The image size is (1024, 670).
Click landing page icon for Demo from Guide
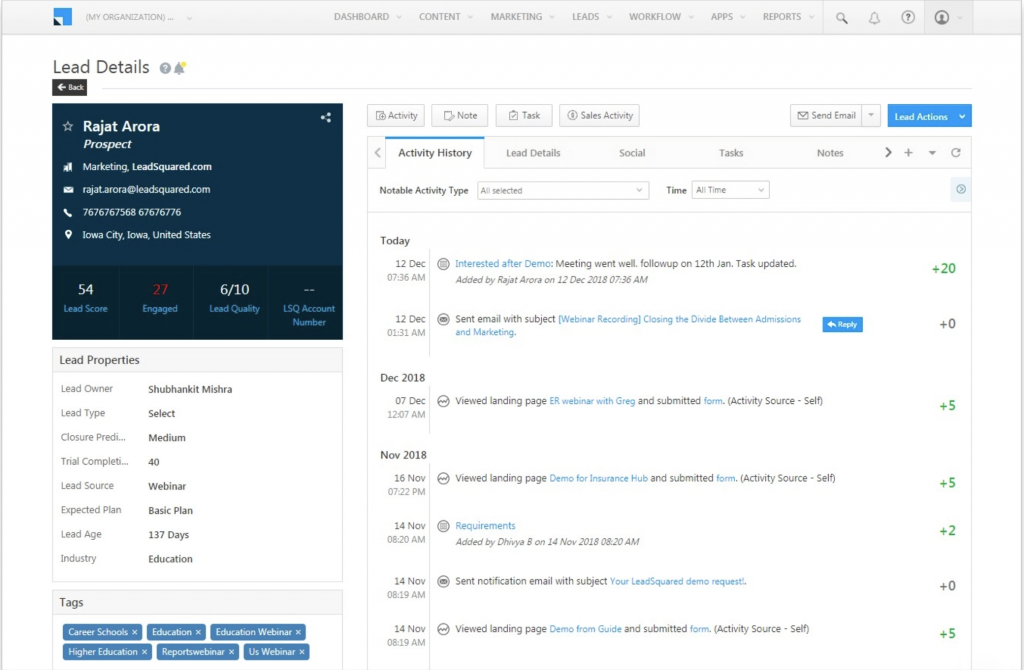pyautogui.click(x=443, y=629)
